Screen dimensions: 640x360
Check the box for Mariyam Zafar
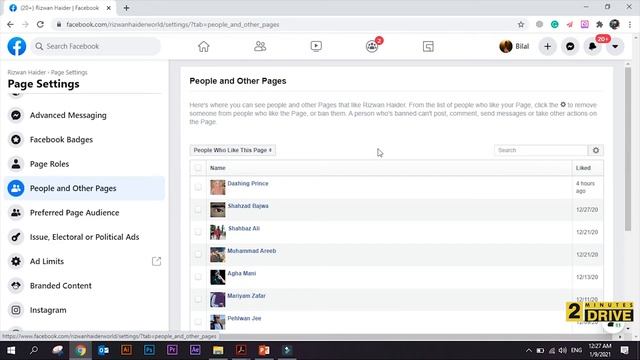click(198, 299)
